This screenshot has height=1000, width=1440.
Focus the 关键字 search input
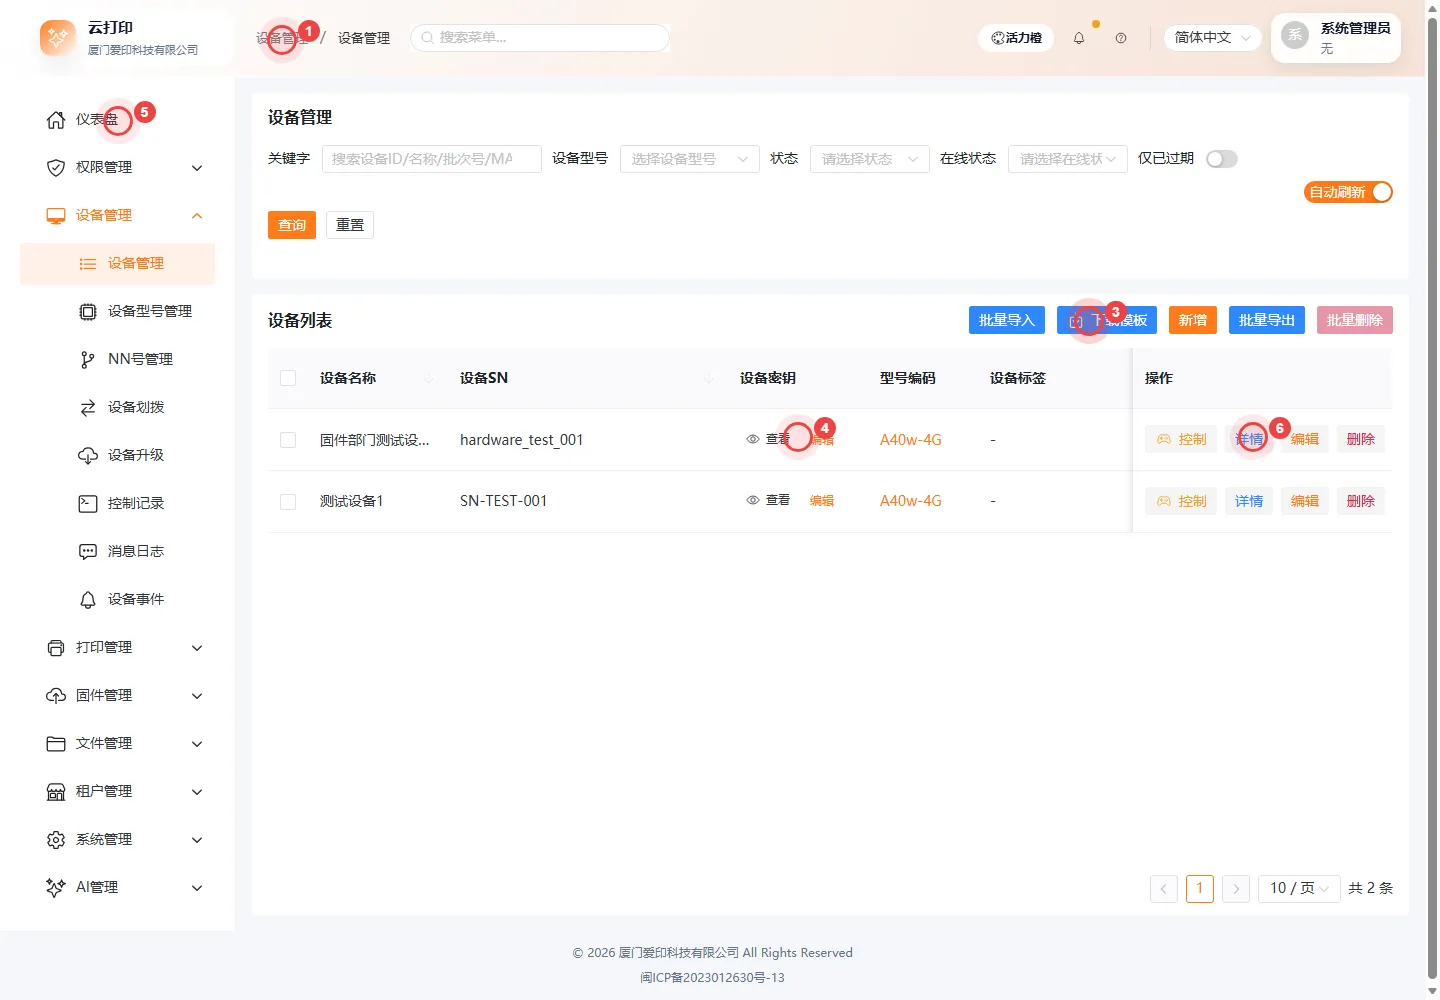point(432,159)
